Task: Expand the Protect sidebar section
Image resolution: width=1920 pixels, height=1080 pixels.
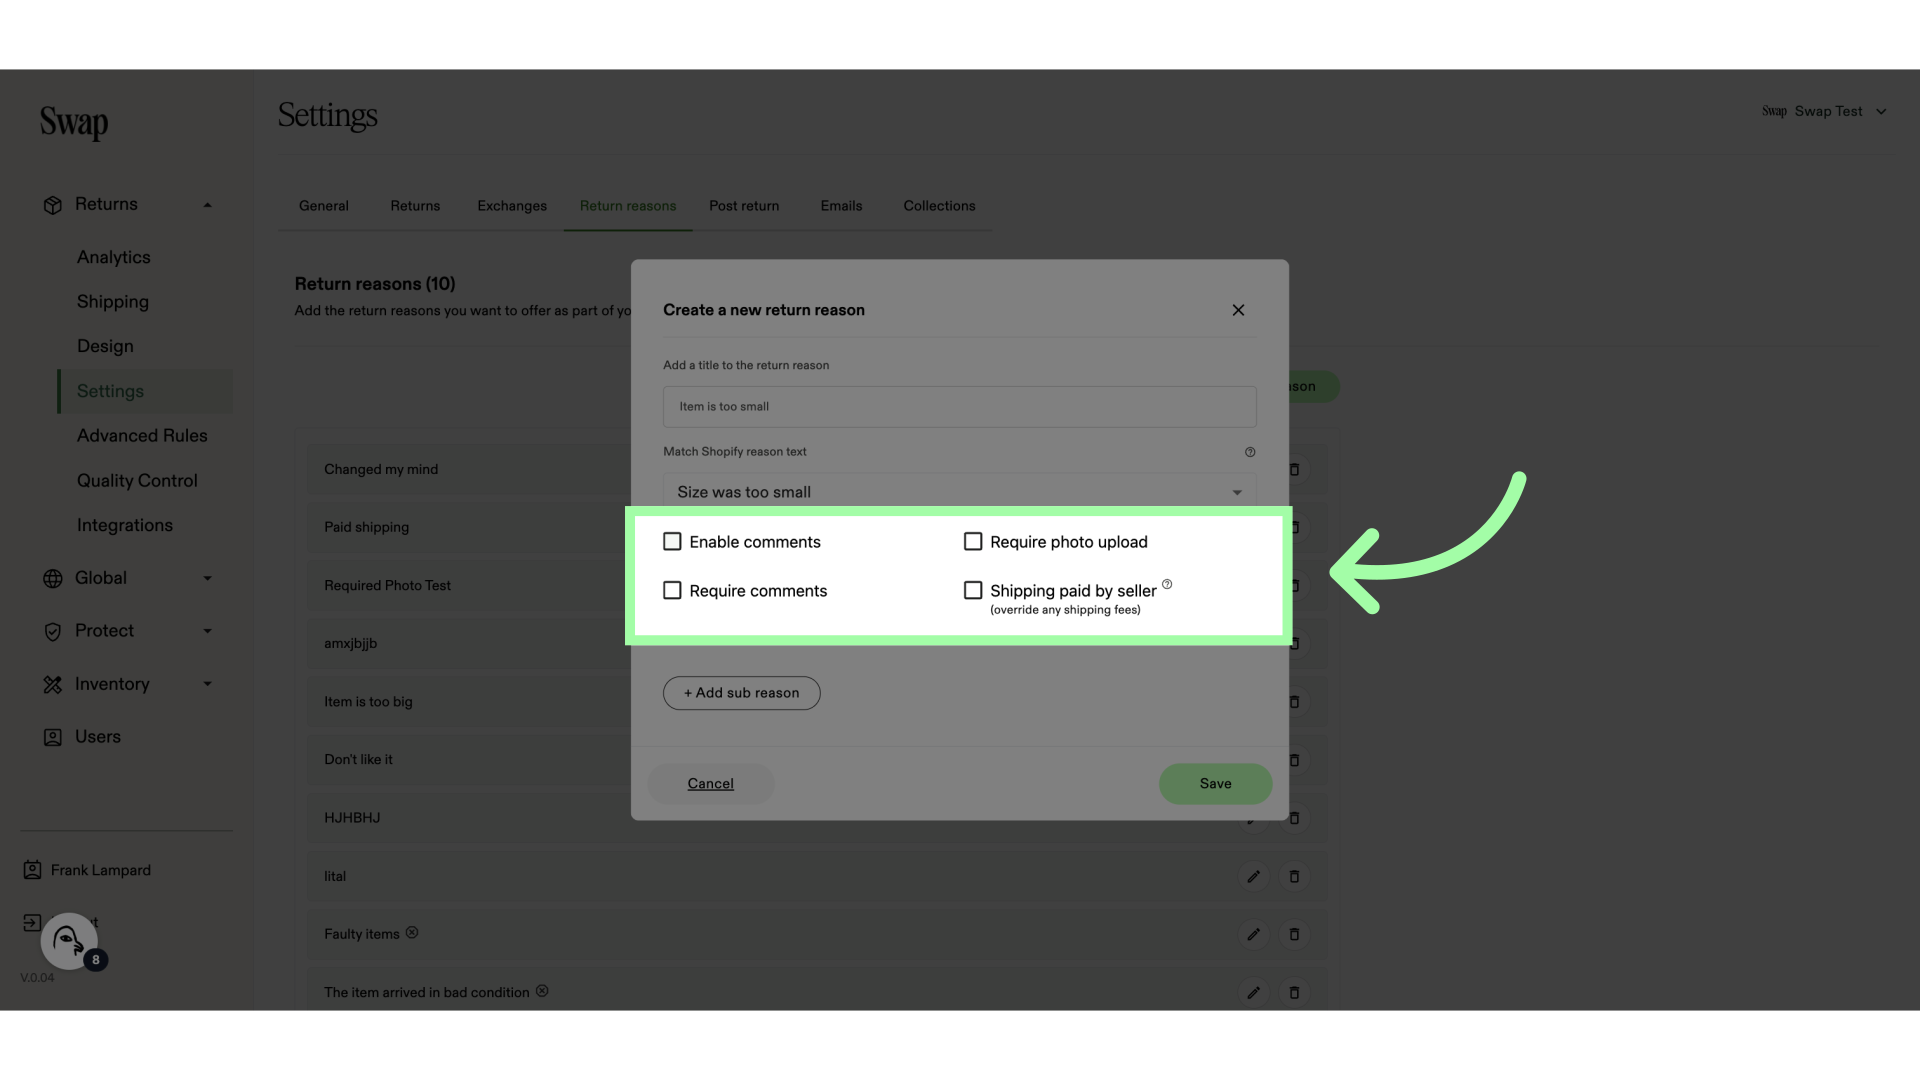Action: (x=207, y=631)
